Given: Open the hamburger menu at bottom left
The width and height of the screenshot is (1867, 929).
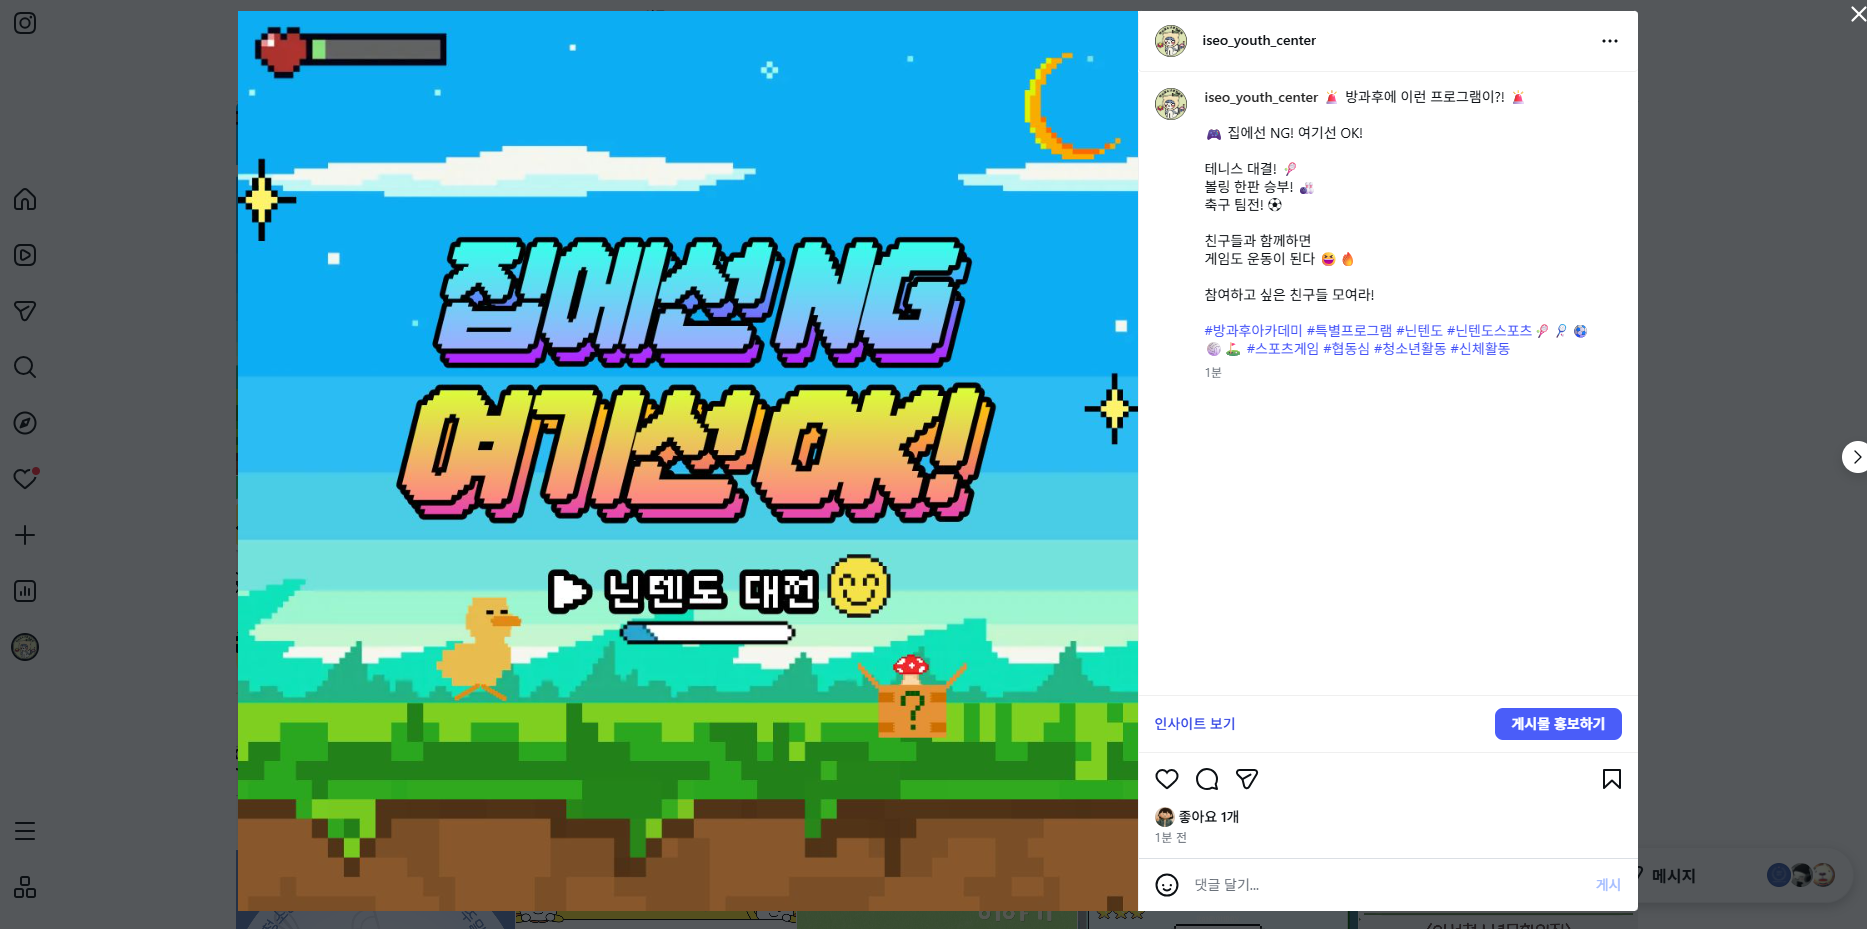Looking at the screenshot, I should 25,831.
